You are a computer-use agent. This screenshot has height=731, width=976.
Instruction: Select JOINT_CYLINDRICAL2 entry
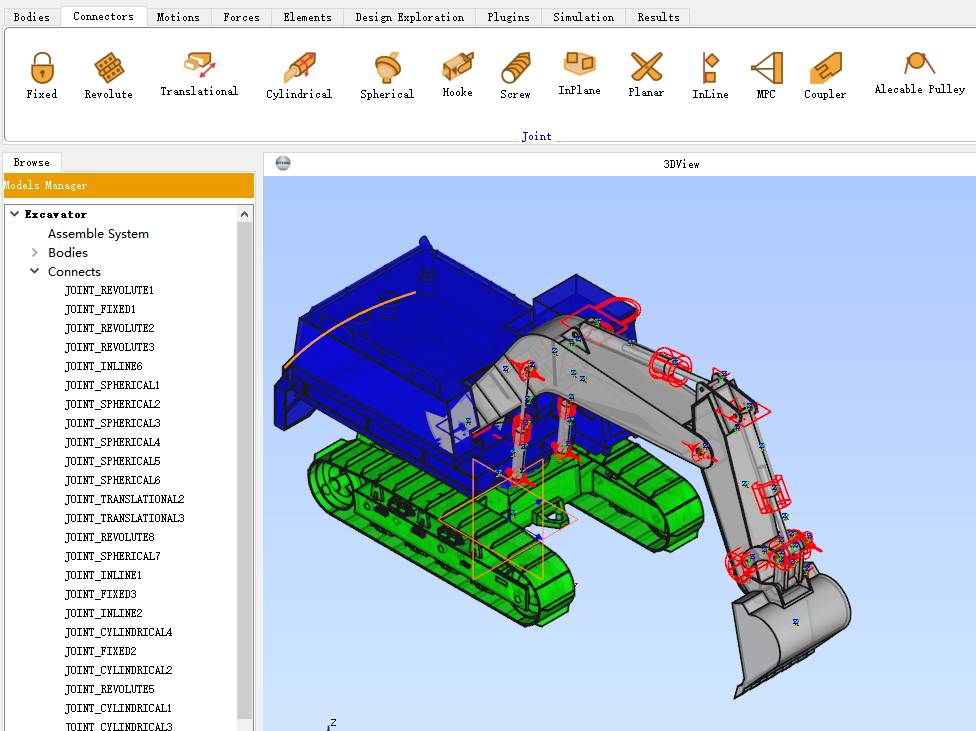(x=119, y=670)
